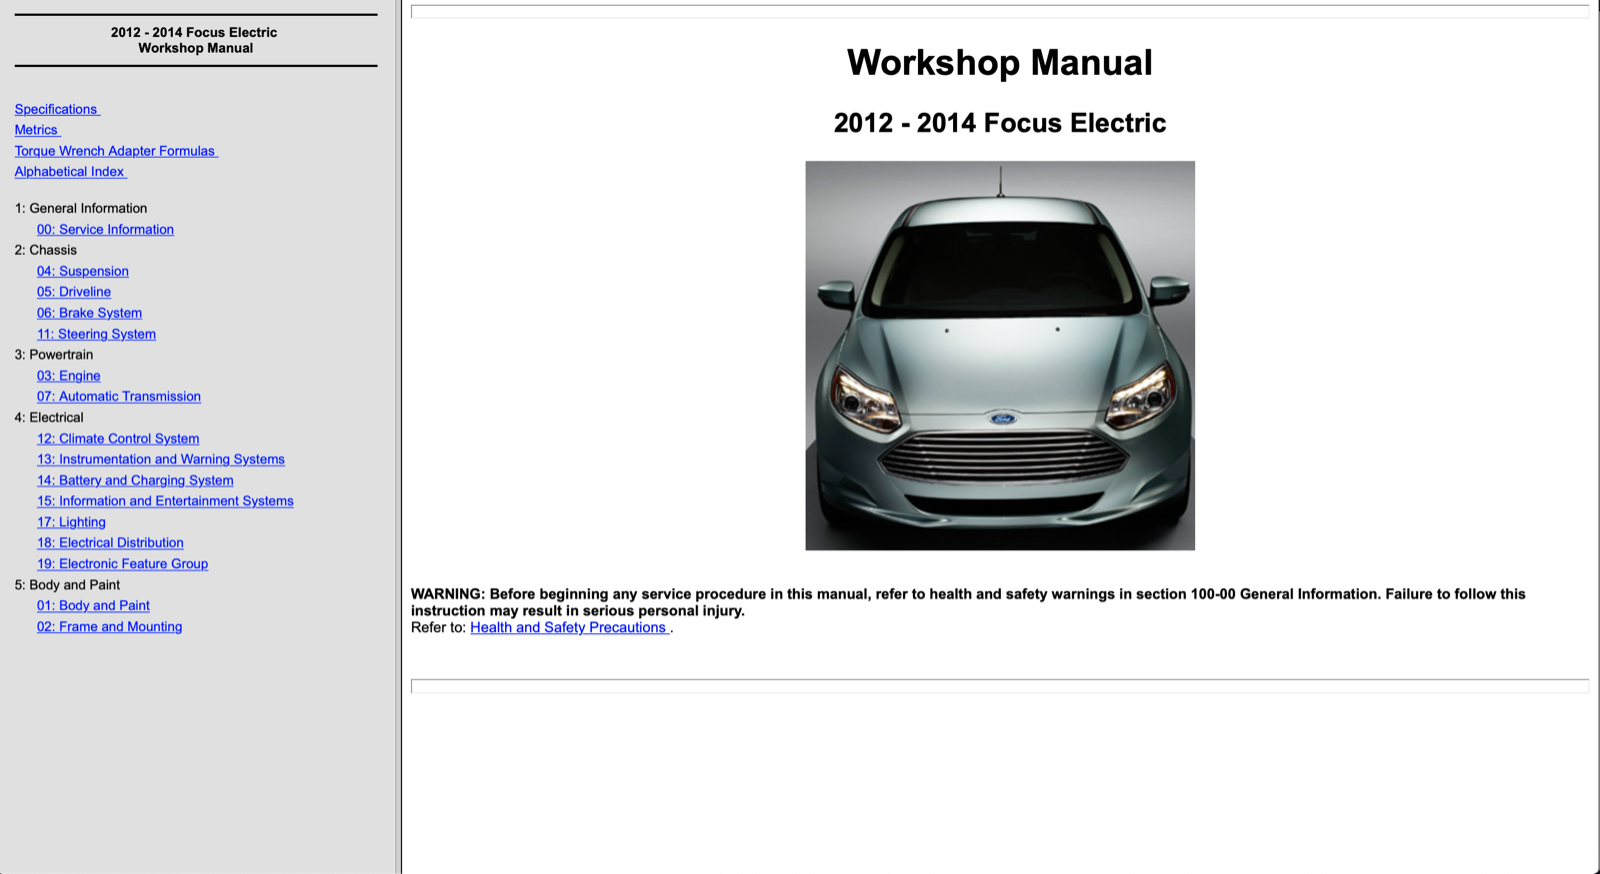Click the Ford Focus Electric car image
1600x874 pixels.
(x=999, y=355)
